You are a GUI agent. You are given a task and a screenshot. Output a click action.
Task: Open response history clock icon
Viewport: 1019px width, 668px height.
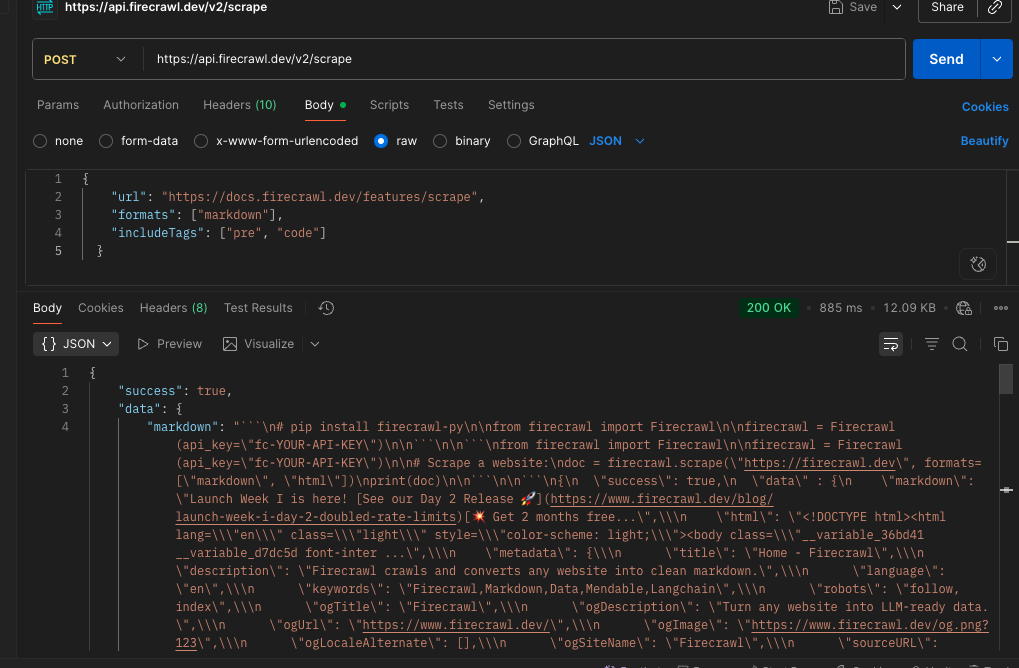coord(326,308)
